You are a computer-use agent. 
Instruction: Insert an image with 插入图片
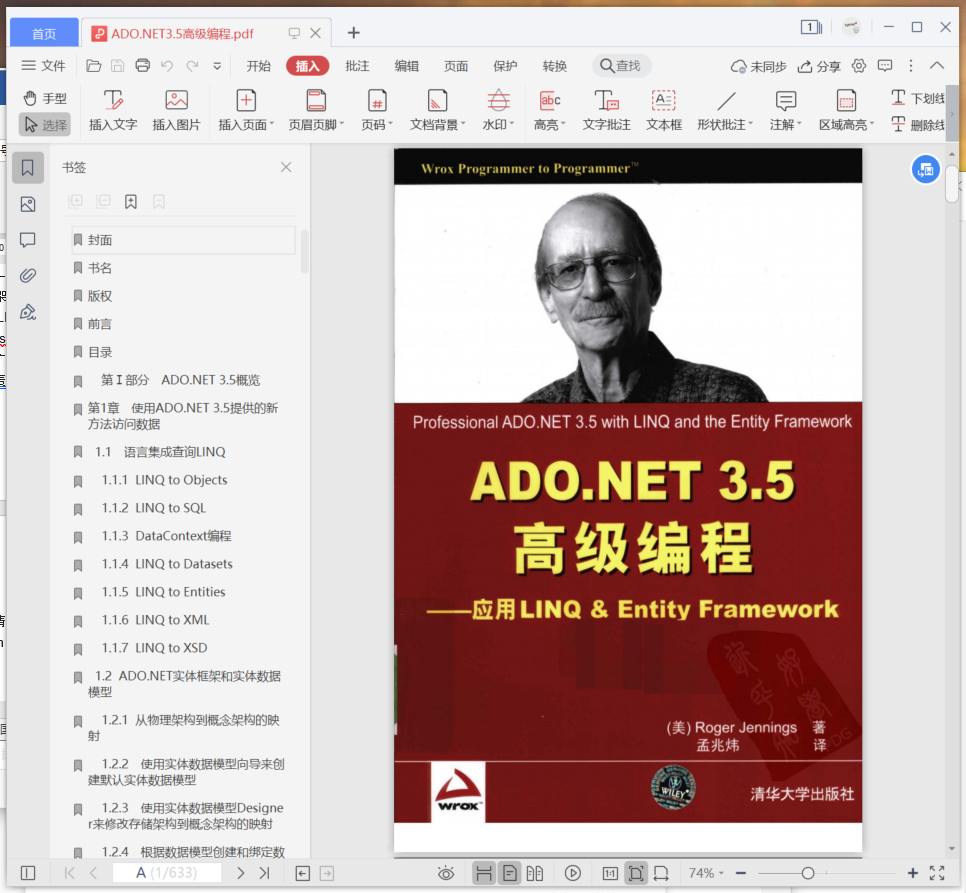pos(176,111)
